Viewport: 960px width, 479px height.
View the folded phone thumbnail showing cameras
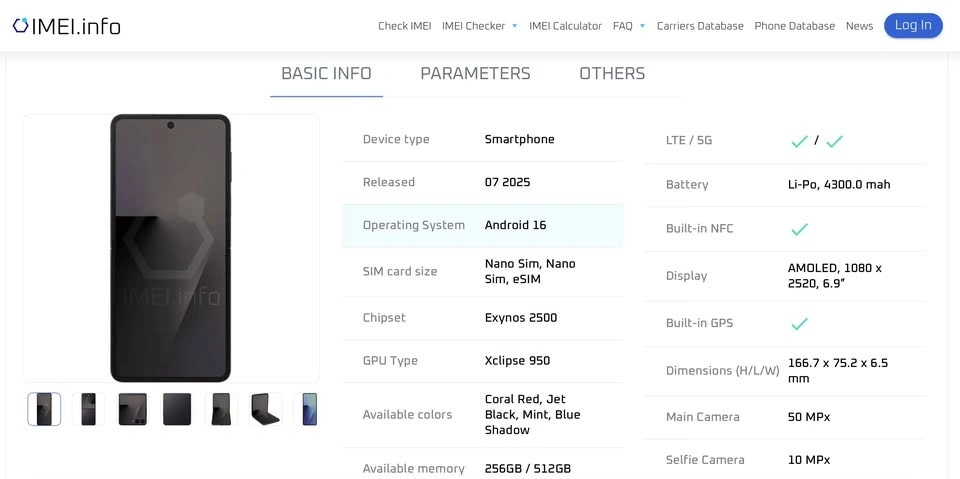132,409
